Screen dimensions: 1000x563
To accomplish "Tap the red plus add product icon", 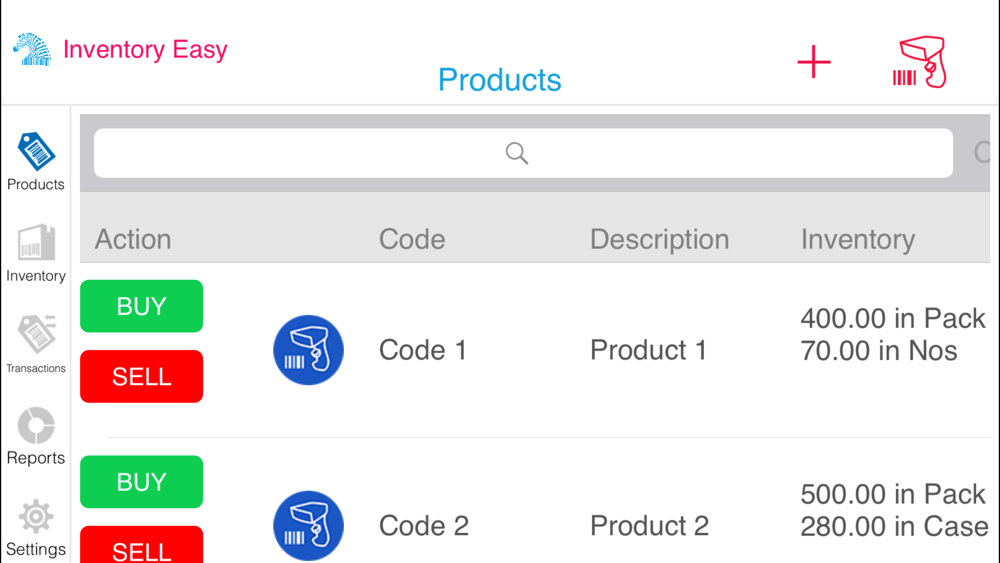I will point(814,62).
